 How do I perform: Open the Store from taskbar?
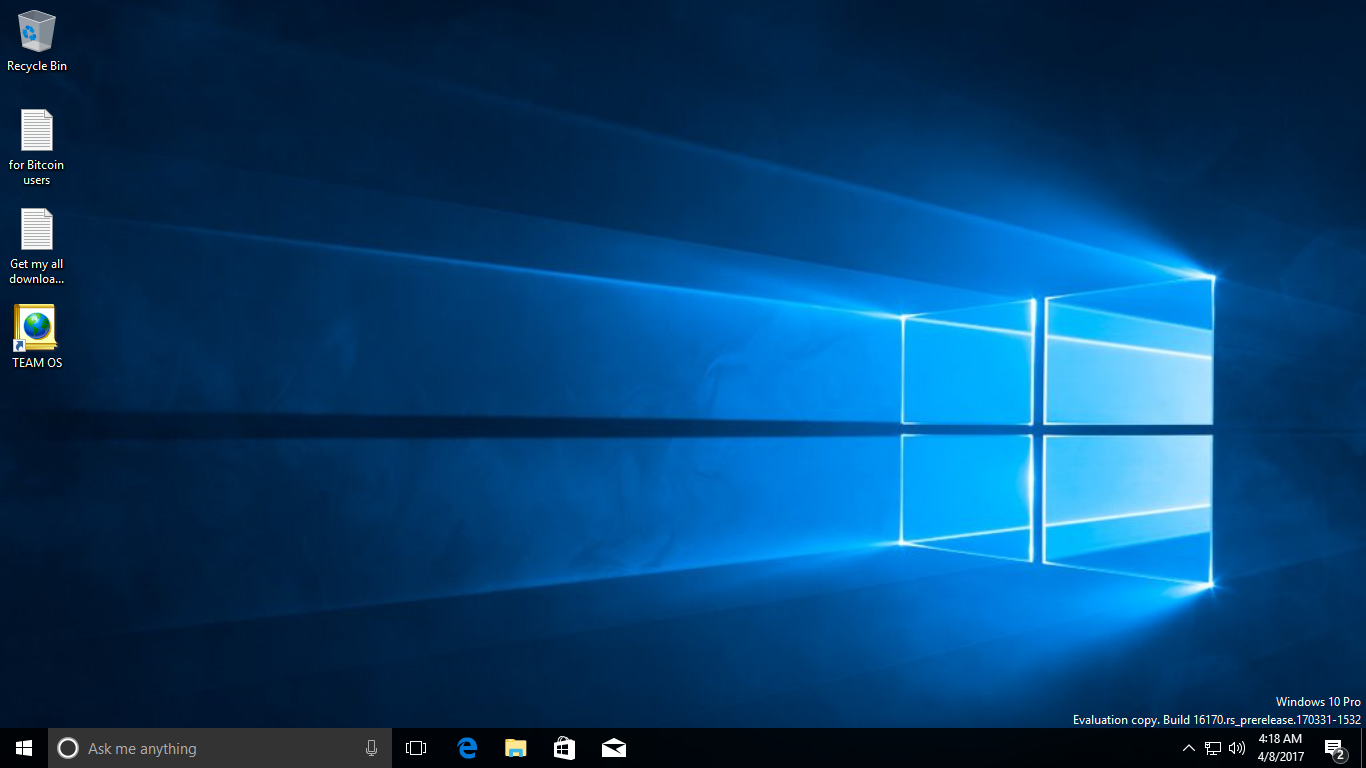565,748
